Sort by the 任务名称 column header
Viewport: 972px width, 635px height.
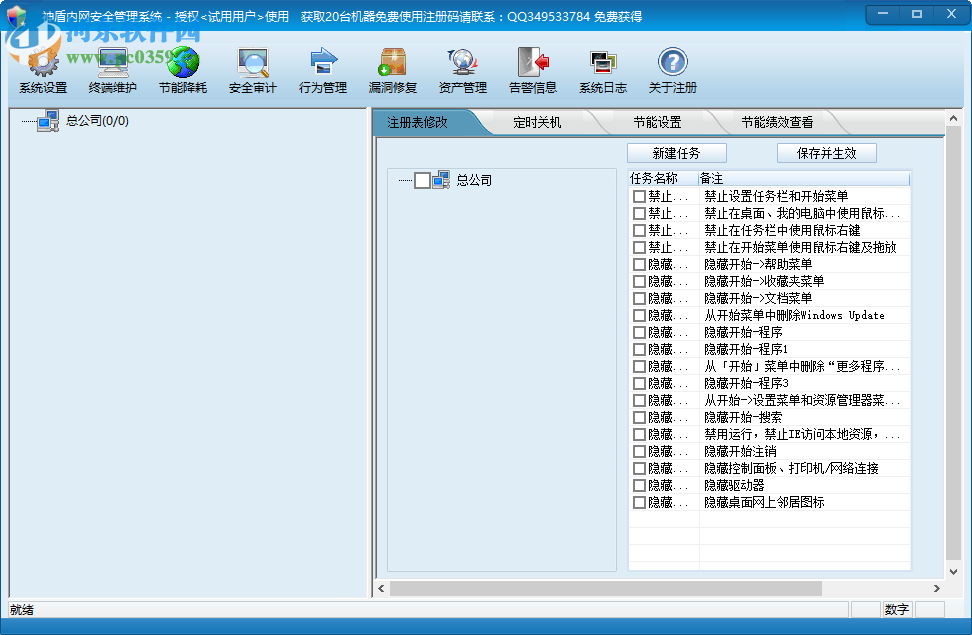663,179
